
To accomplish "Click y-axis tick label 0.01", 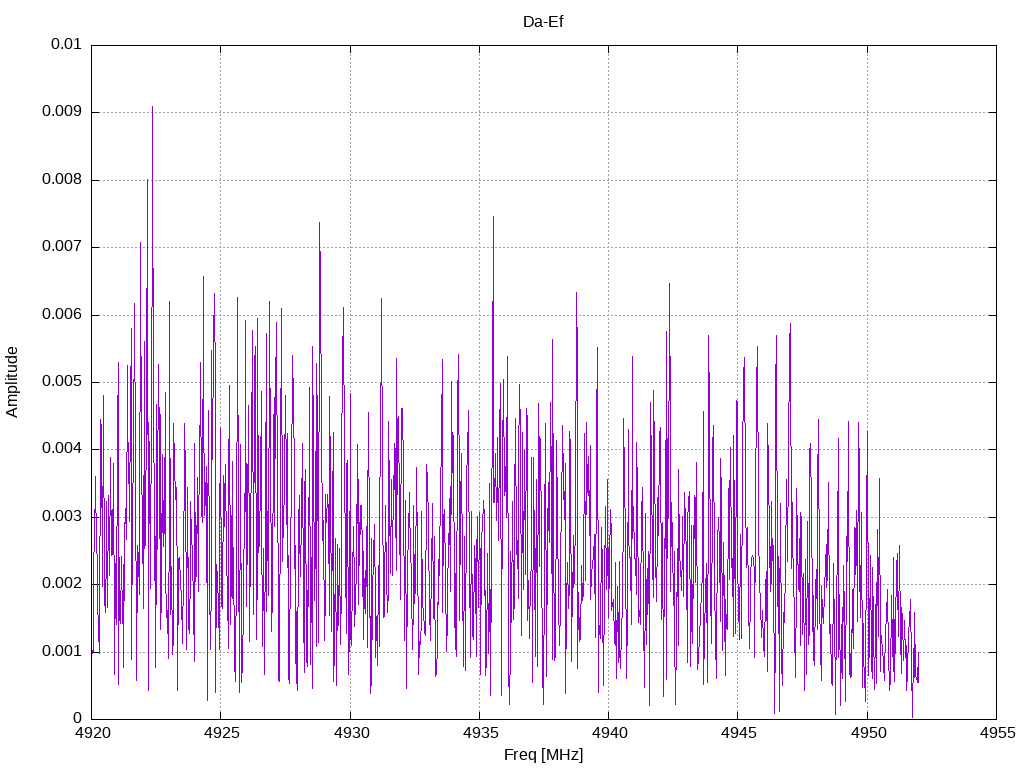I will (x=66, y=44).
